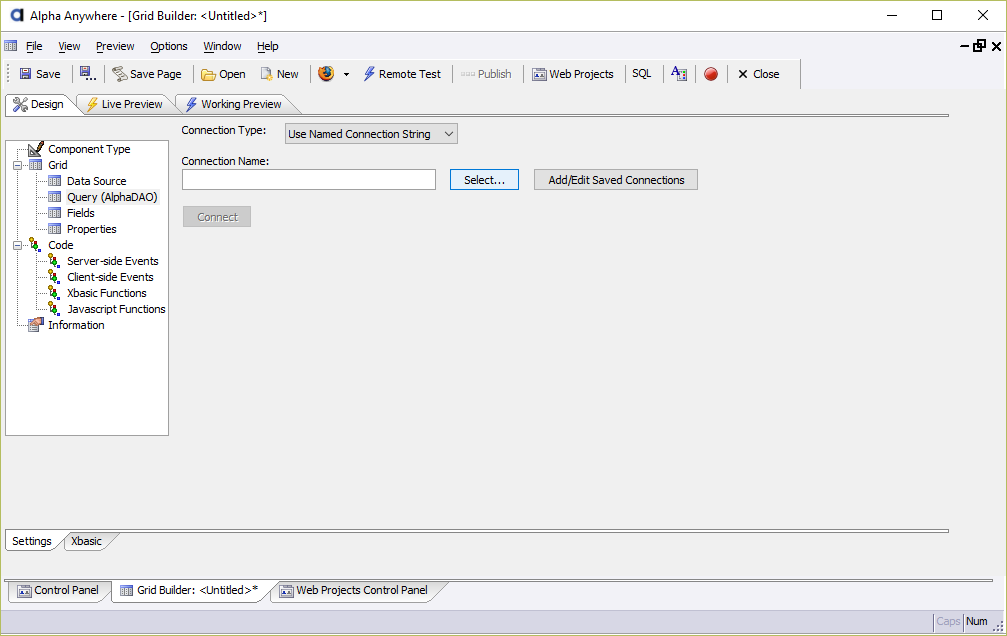Image resolution: width=1007 pixels, height=636 pixels.
Task: Select Properties in the tree
Action: tap(92, 229)
